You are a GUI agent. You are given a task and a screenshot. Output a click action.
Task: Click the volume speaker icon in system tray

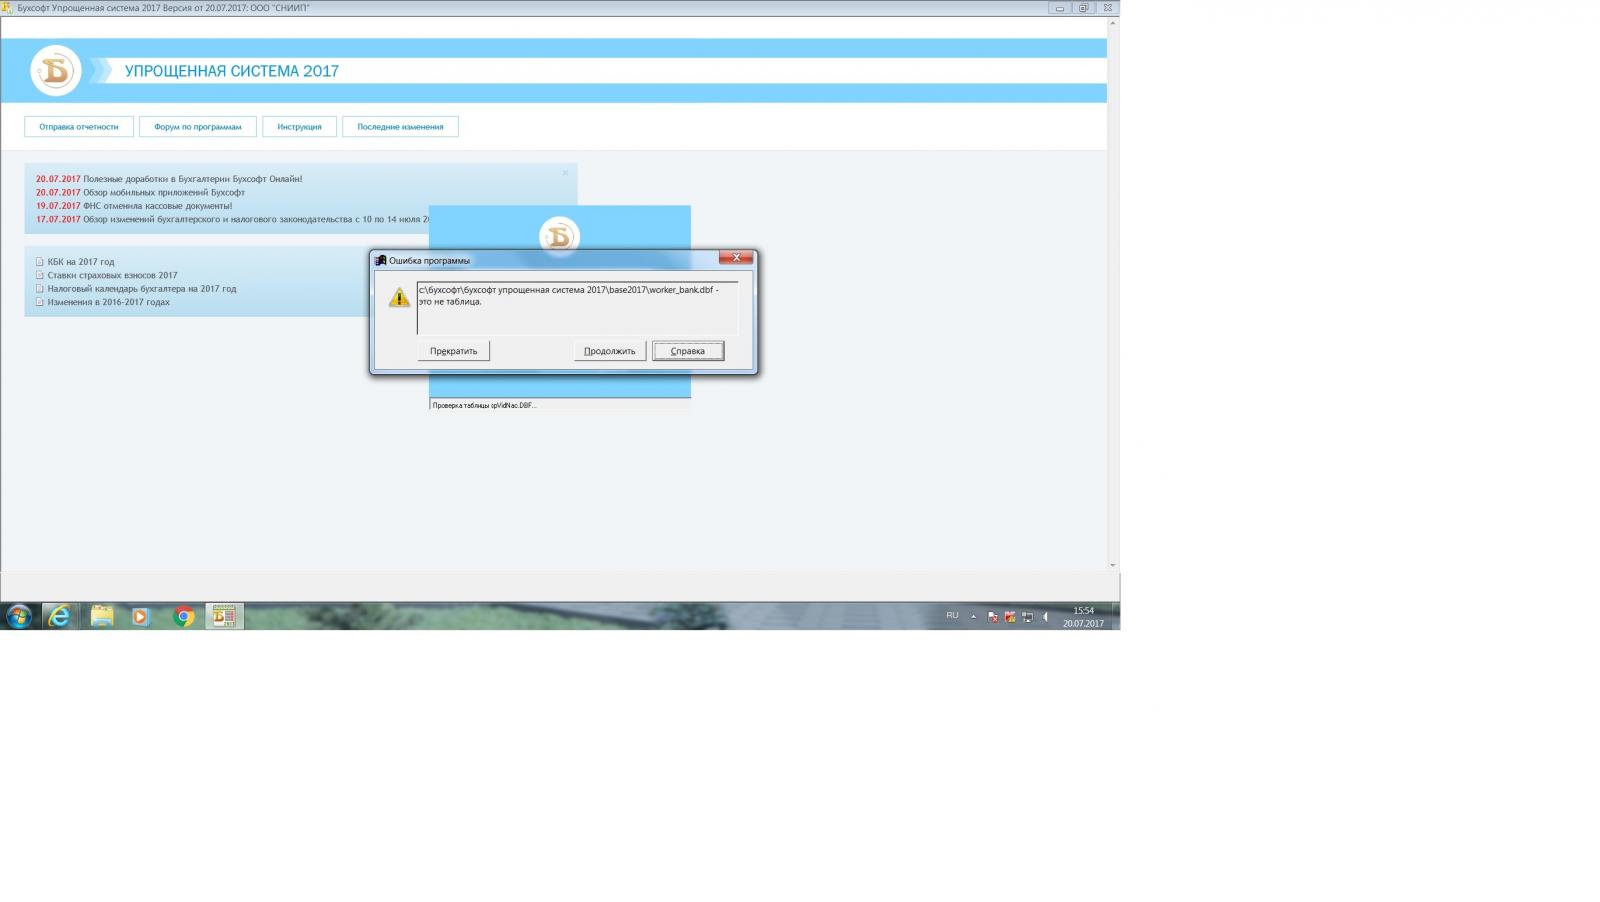pos(1045,618)
